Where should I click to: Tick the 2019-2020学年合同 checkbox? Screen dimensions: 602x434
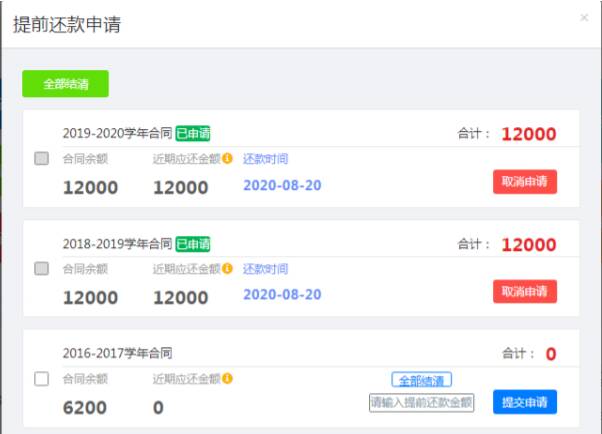coord(41,158)
